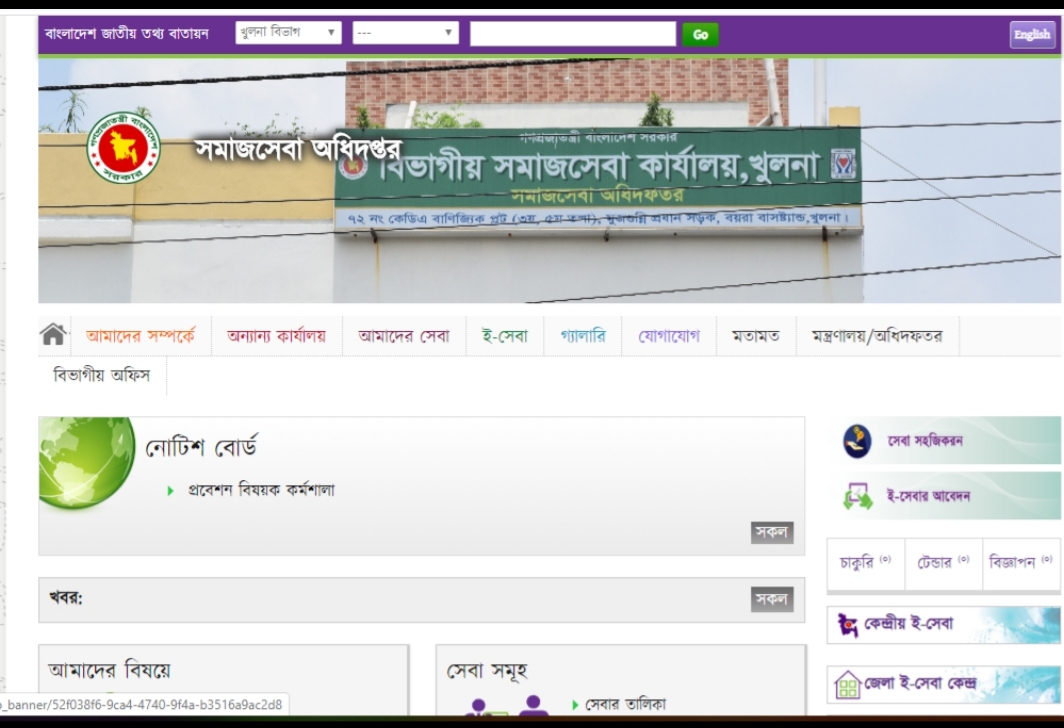Open the ই-সেবা menu item
The height and width of the screenshot is (728, 1064).
pyautogui.click(x=505, y=336)
